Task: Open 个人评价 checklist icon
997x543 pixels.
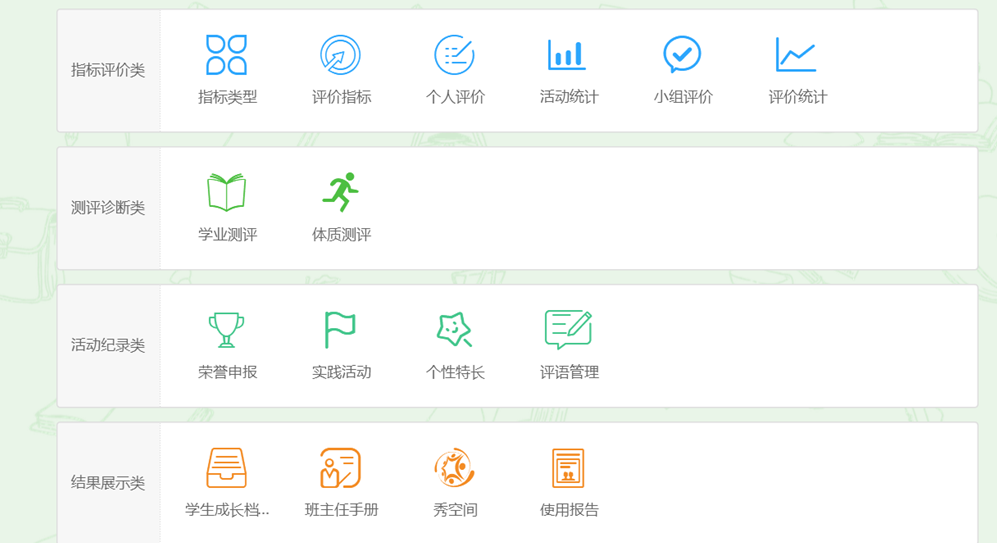Action: (x=454, y=55)
